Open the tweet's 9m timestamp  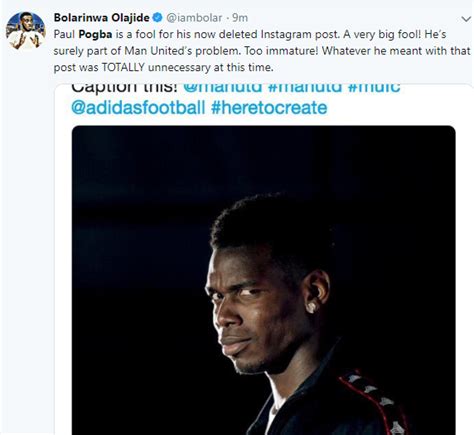tap(240, 18)
